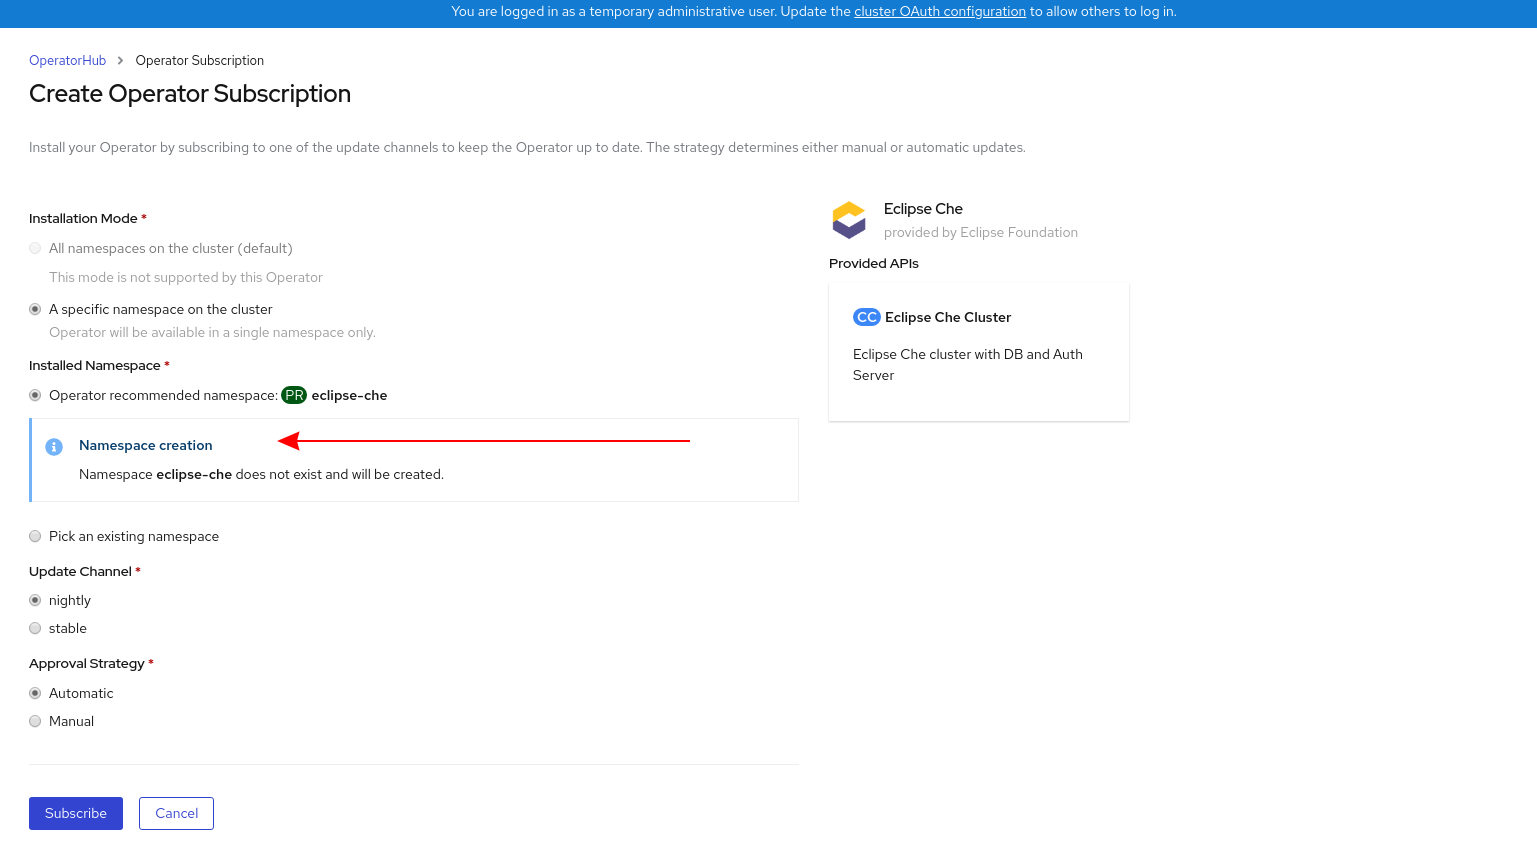Click the Approval Strategy label
Image resolution: width=1537 pixels, height=851 pixels.
pos(87,663)
